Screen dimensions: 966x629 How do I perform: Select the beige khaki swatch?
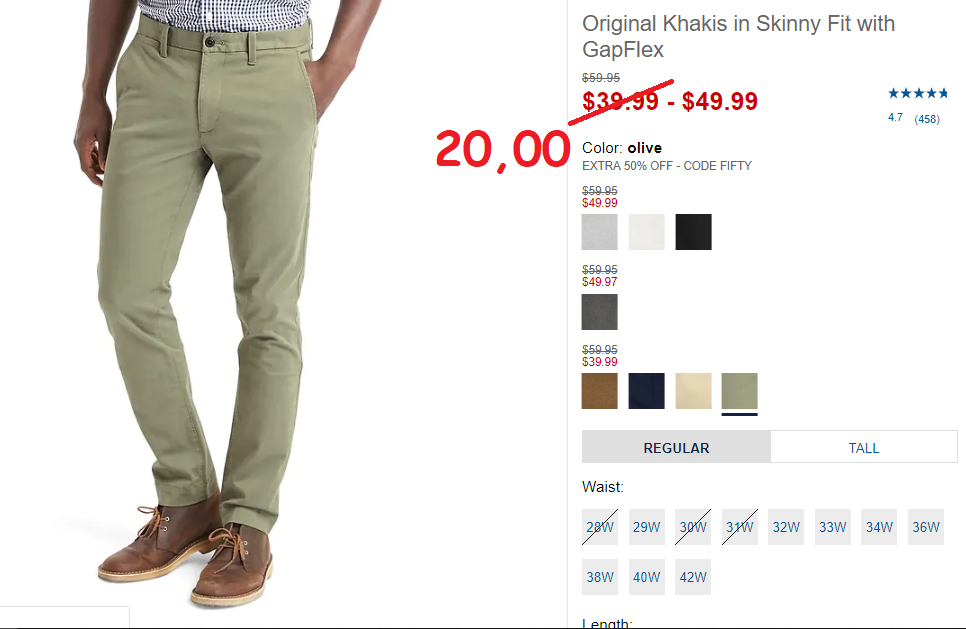[x=693, y=391]
